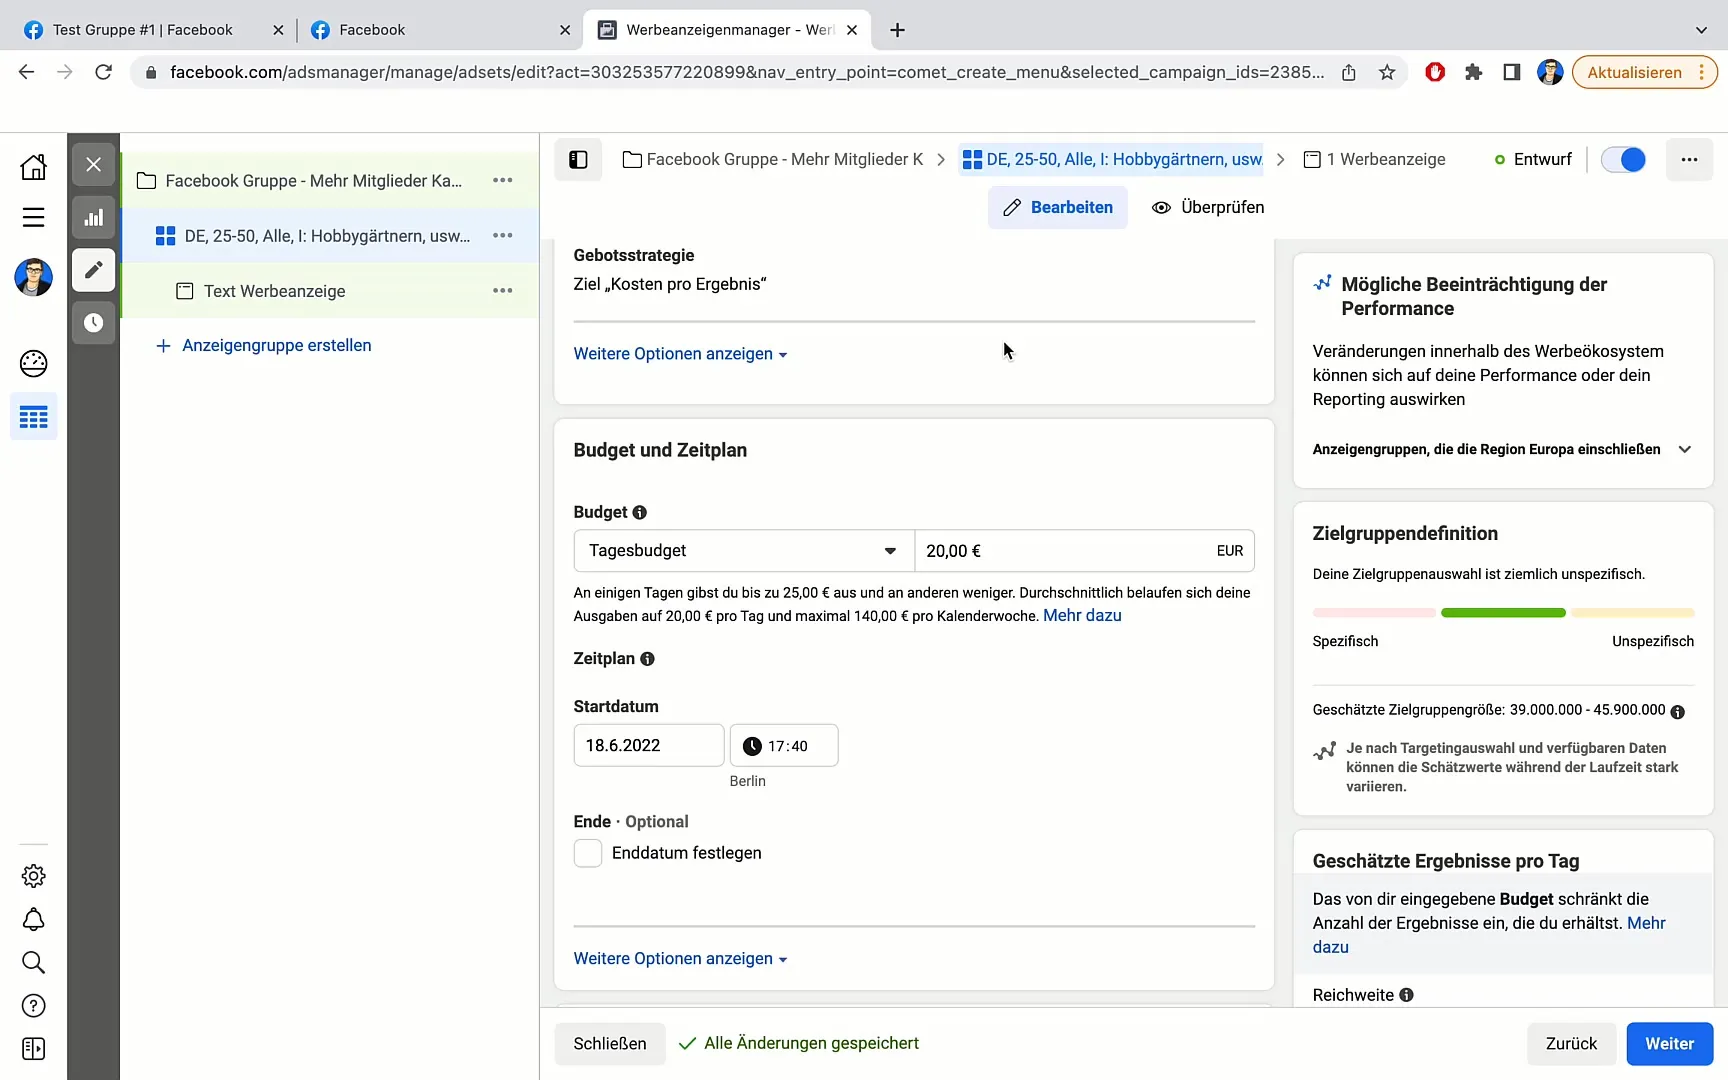The height and width of the screenshot is (1080, 1728).
Task: Click the audience size info icon
Action: coord(1677,711)
